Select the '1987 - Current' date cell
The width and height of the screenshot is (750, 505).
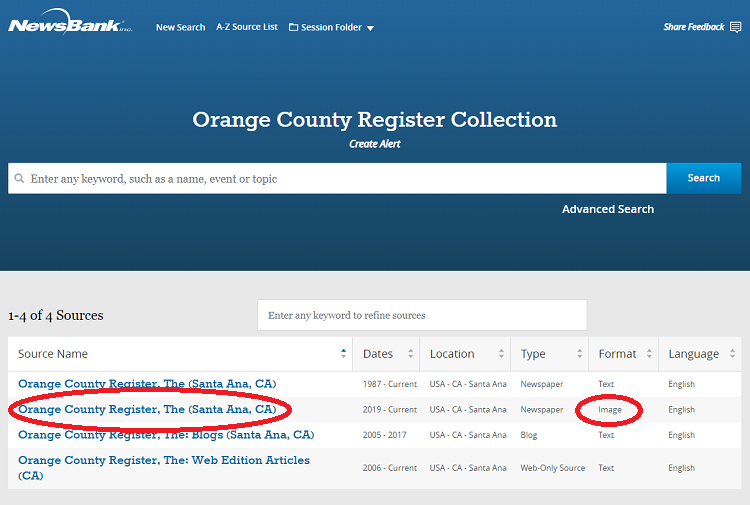(389, 384)
